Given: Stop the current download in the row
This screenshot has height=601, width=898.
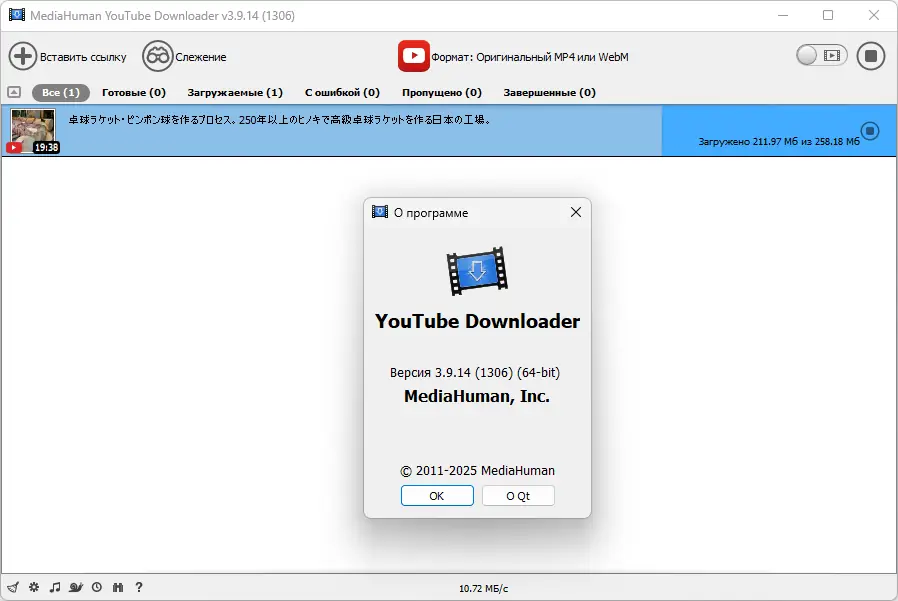Looking at the screenshot, I should [x=870, y=131].
